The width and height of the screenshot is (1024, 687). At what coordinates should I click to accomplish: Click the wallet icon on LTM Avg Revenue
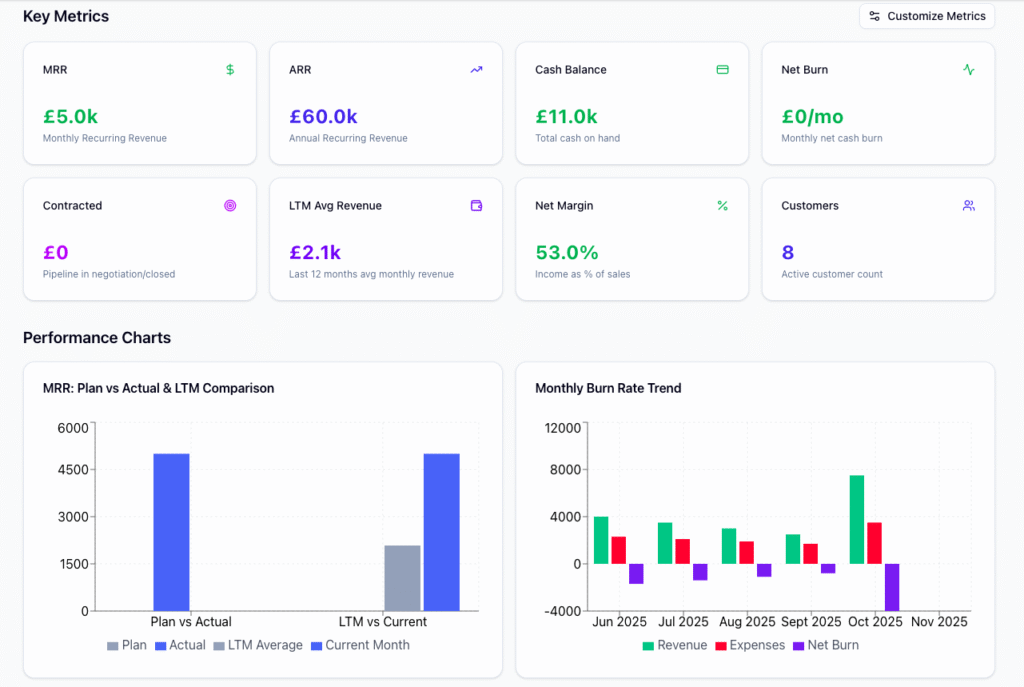pos(476,206)
